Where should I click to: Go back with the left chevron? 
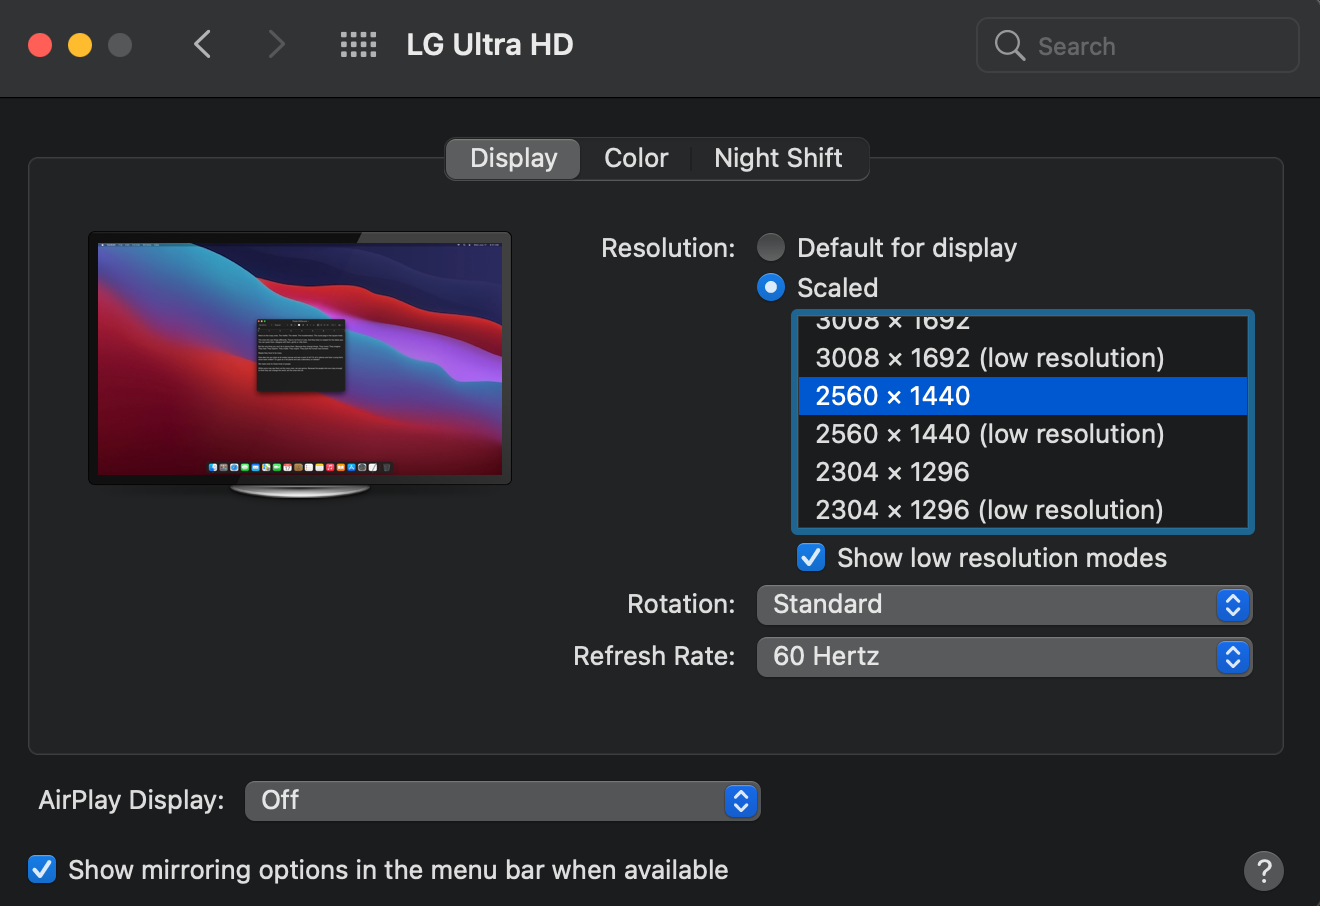click(203, 45)
